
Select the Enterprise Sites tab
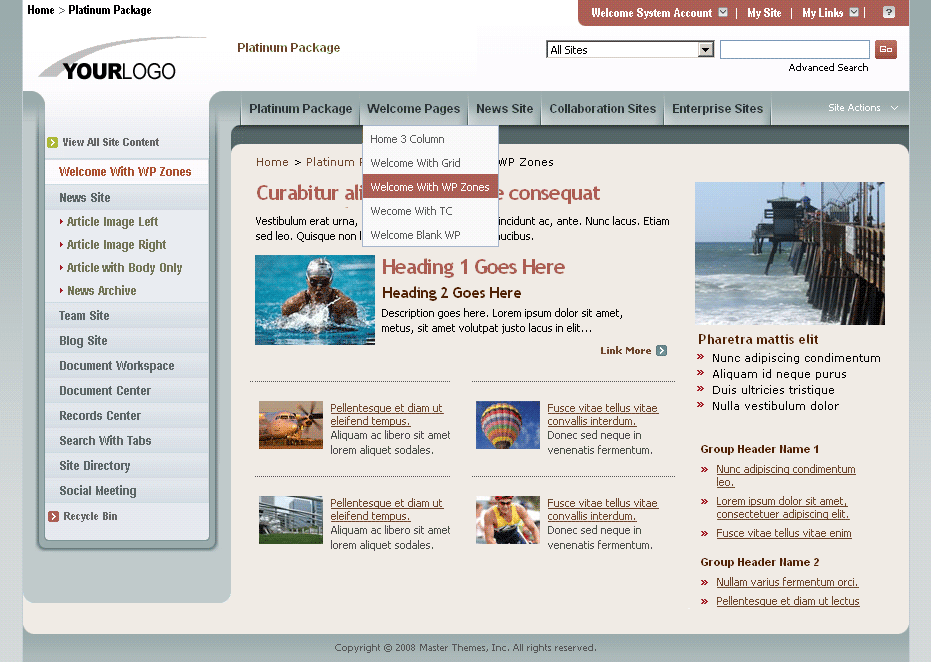tap(717, 109)
